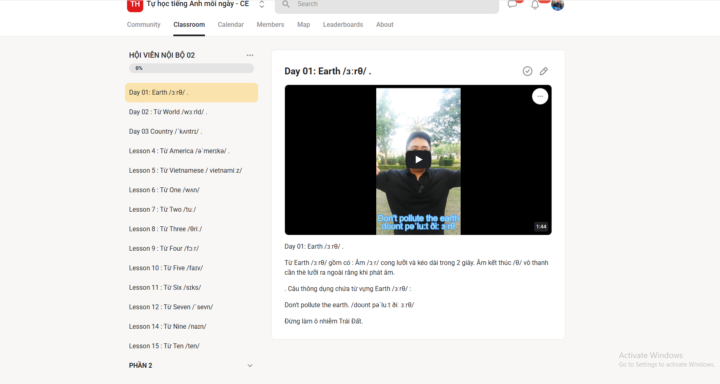720x384 pixels.
Task: Select lesson Day 01: Earth in sidebar
Action: click(191, 92)
